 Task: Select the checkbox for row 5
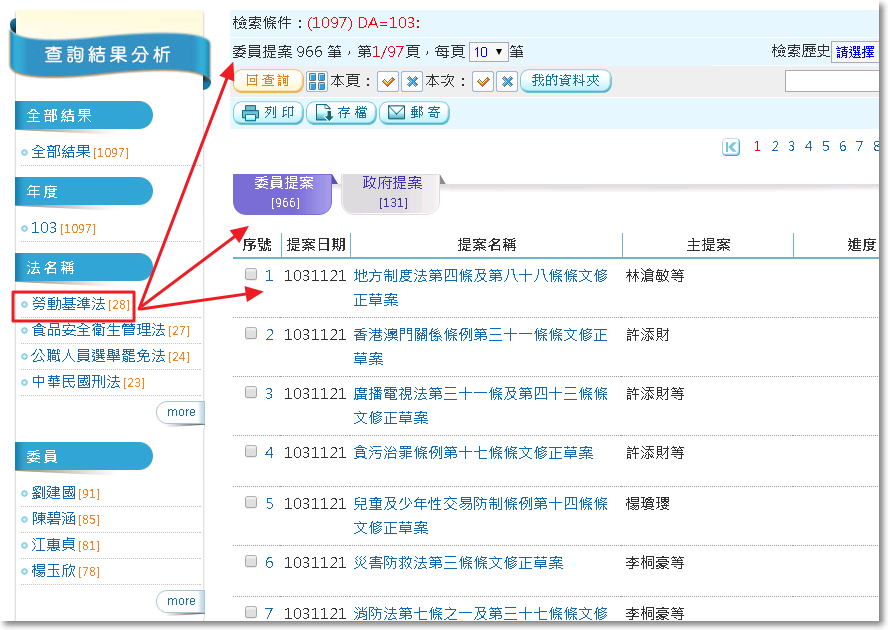(x=251, y=503)
